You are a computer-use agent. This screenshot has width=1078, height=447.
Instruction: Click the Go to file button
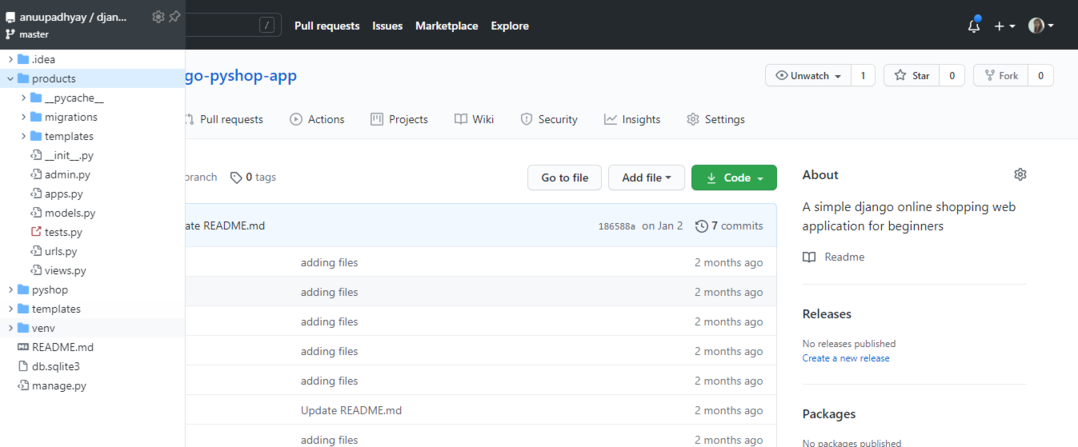pyautogui.click(x=564, y=178)
